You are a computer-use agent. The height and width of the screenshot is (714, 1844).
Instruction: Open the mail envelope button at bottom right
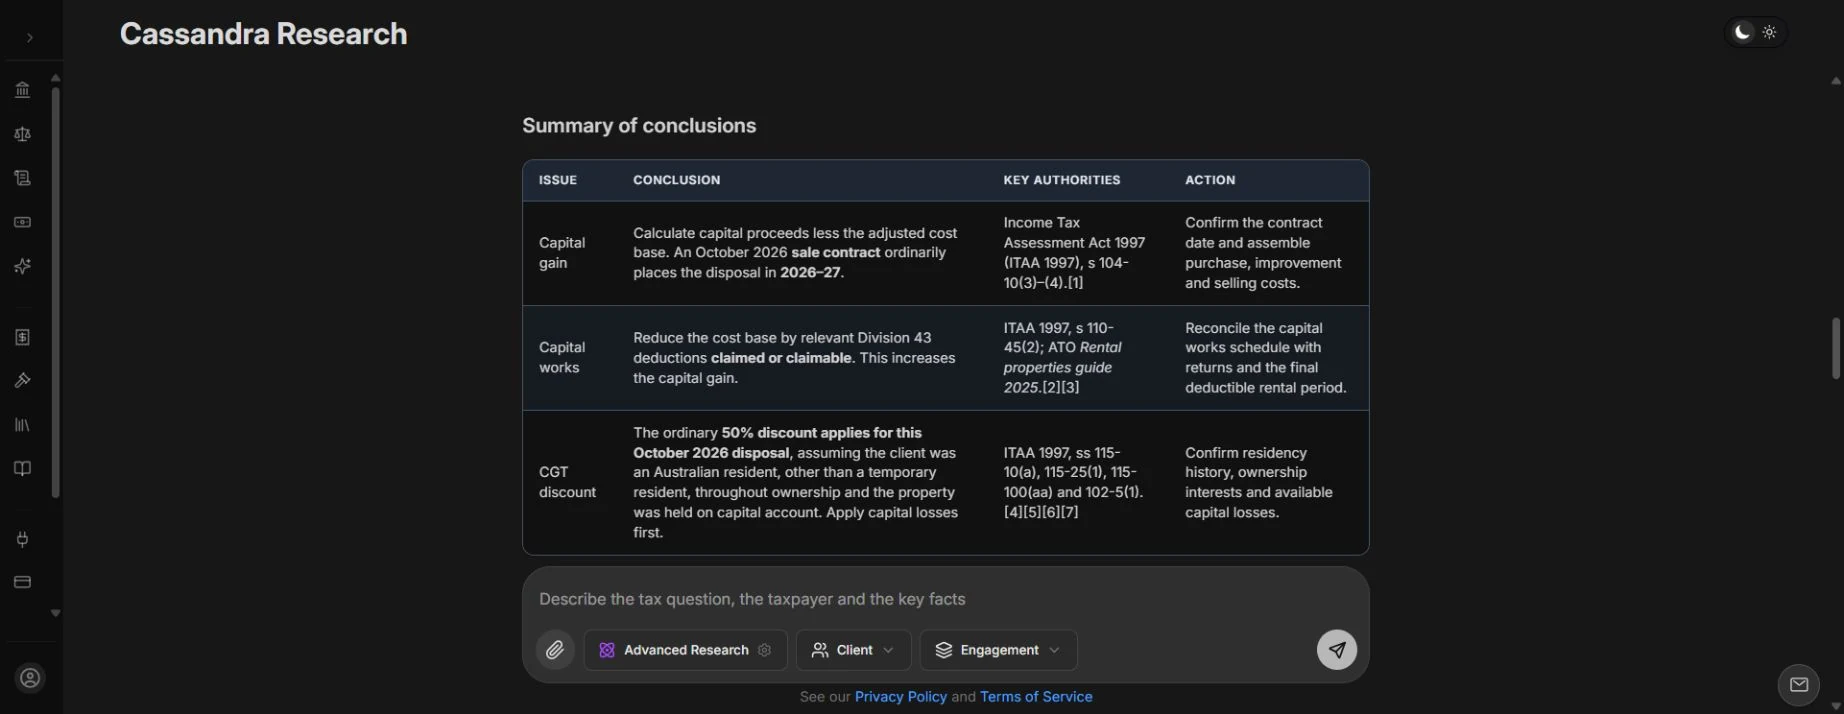tap(1799, 685)
